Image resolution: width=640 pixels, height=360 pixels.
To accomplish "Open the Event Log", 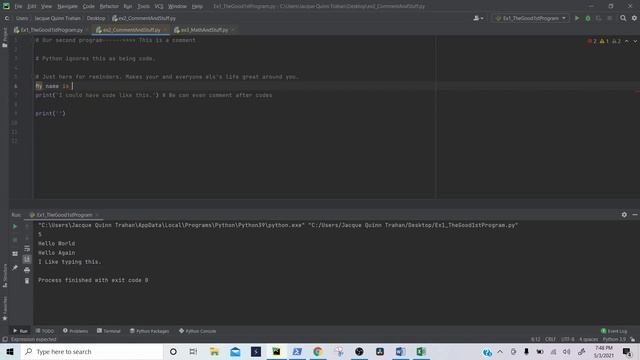I will click(614, 331).
